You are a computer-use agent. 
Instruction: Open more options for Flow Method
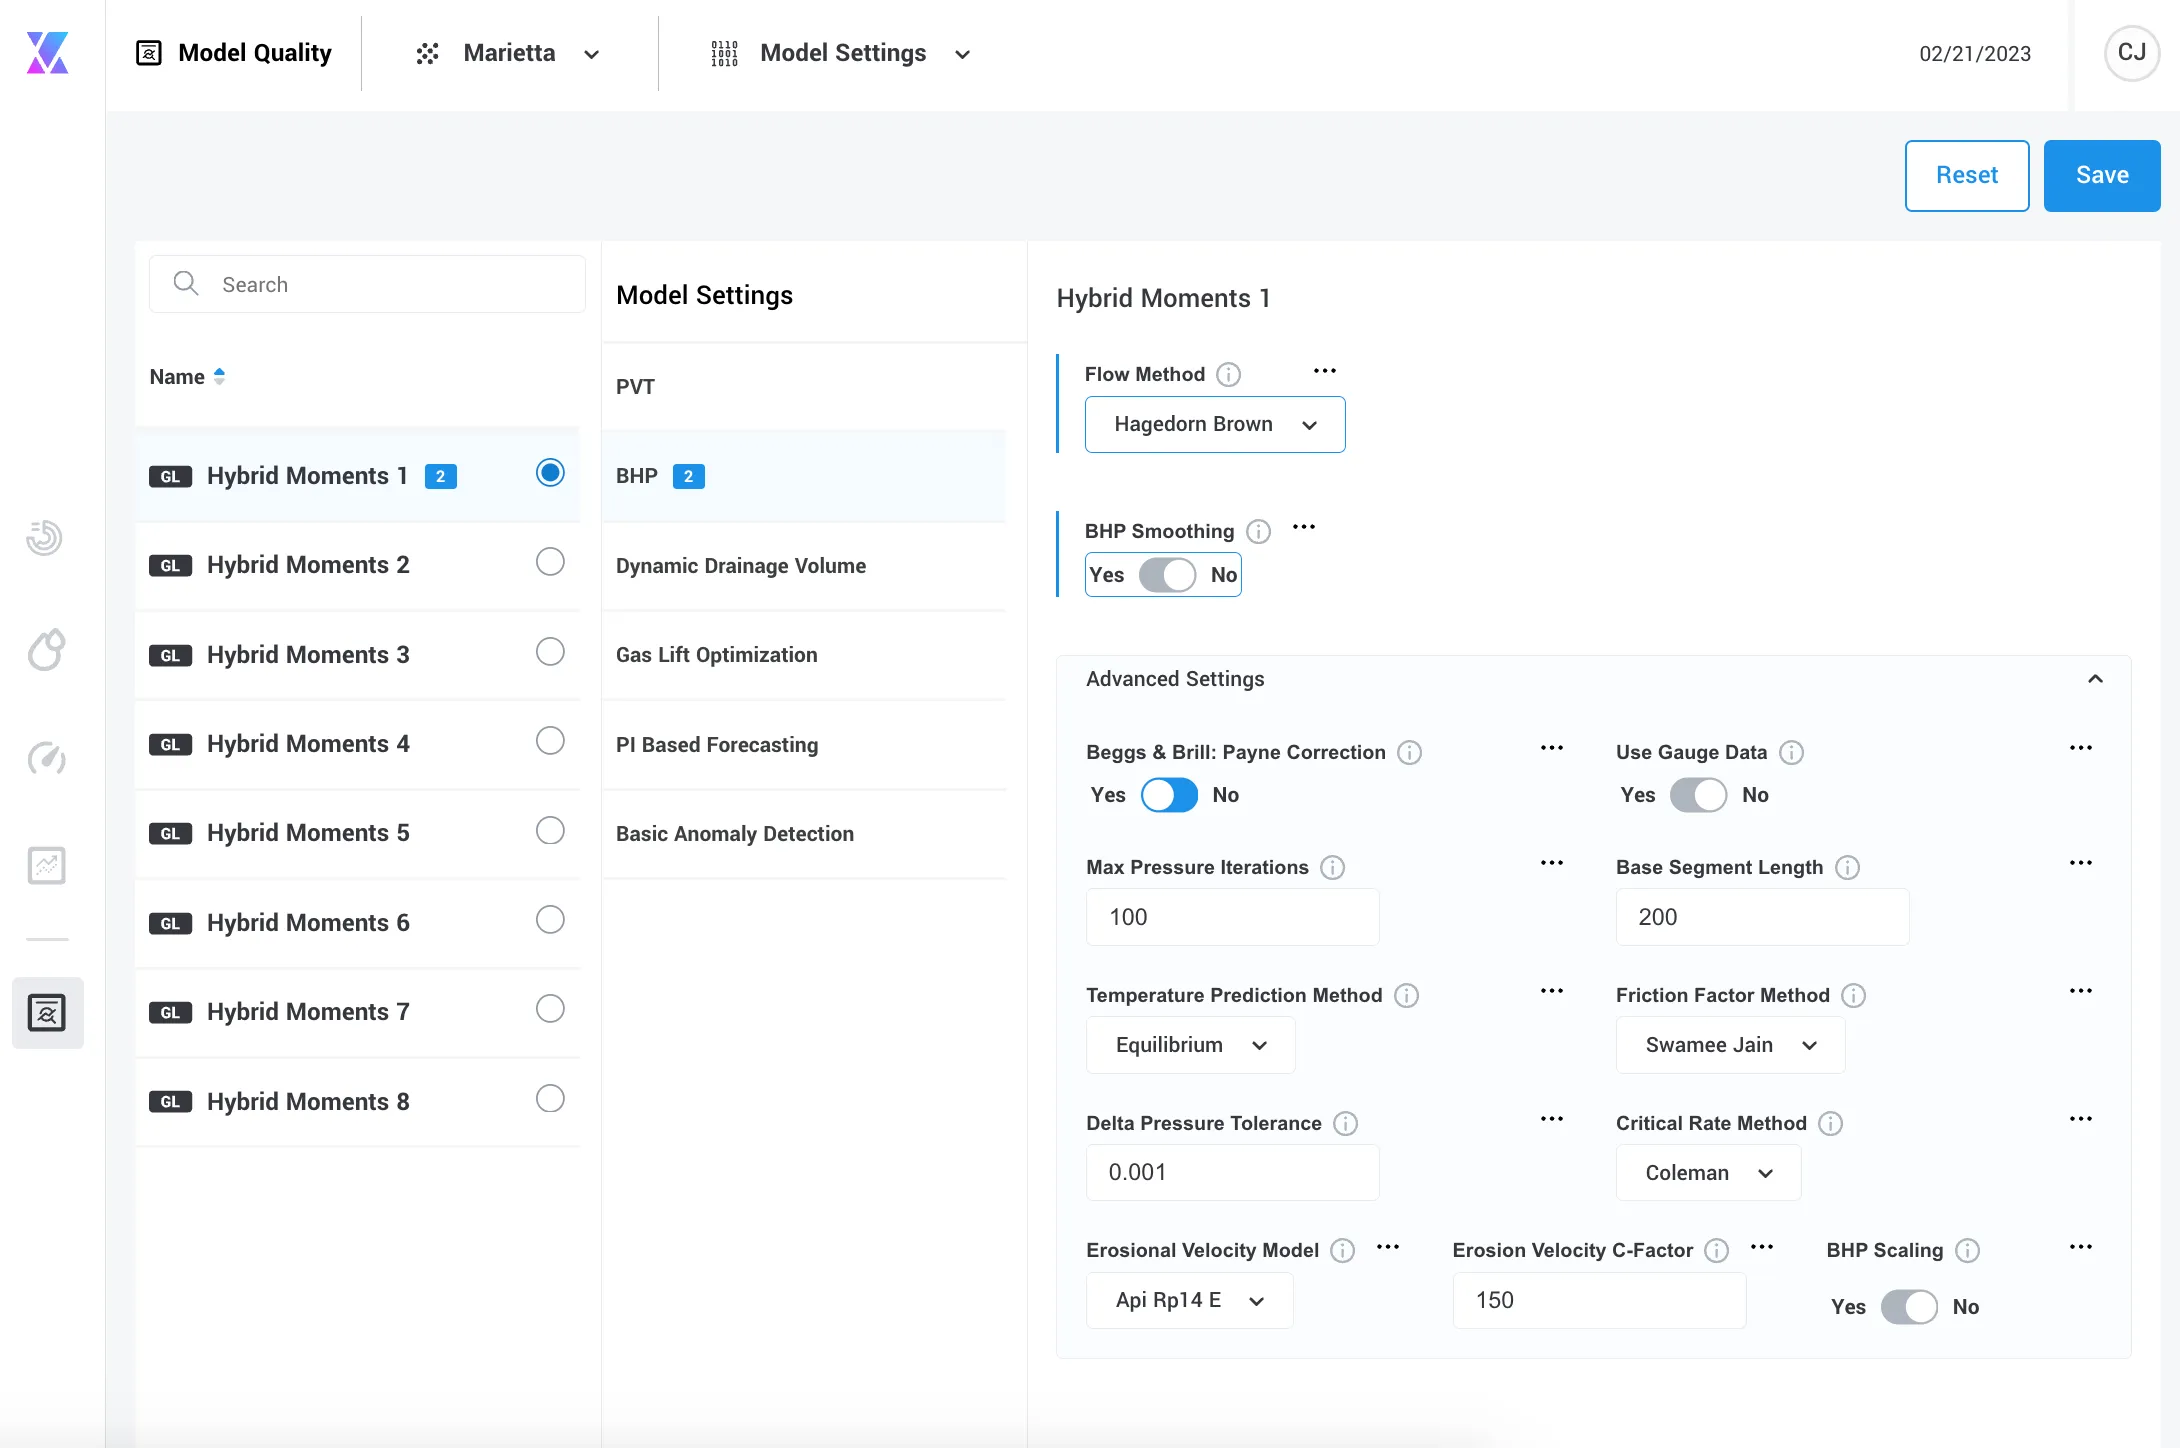click(1325, 371)
